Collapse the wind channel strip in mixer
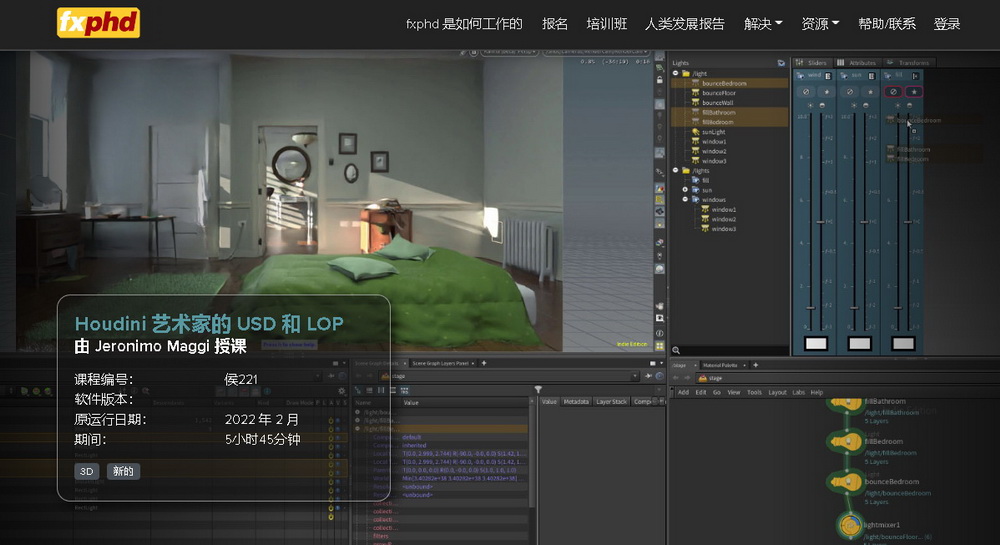1000x545 pixels. coord(828,76)
